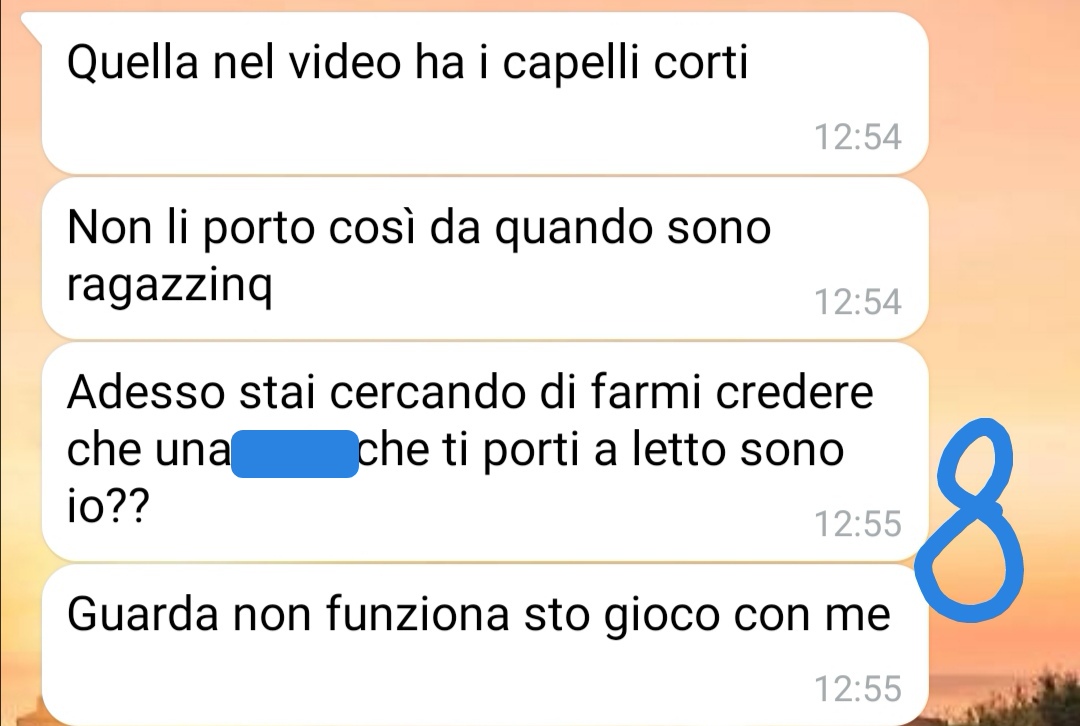This screenshot has height=726, width=1080.
Task: Click the blue censor rectangle after "che una"
Action: pos(295,453)
